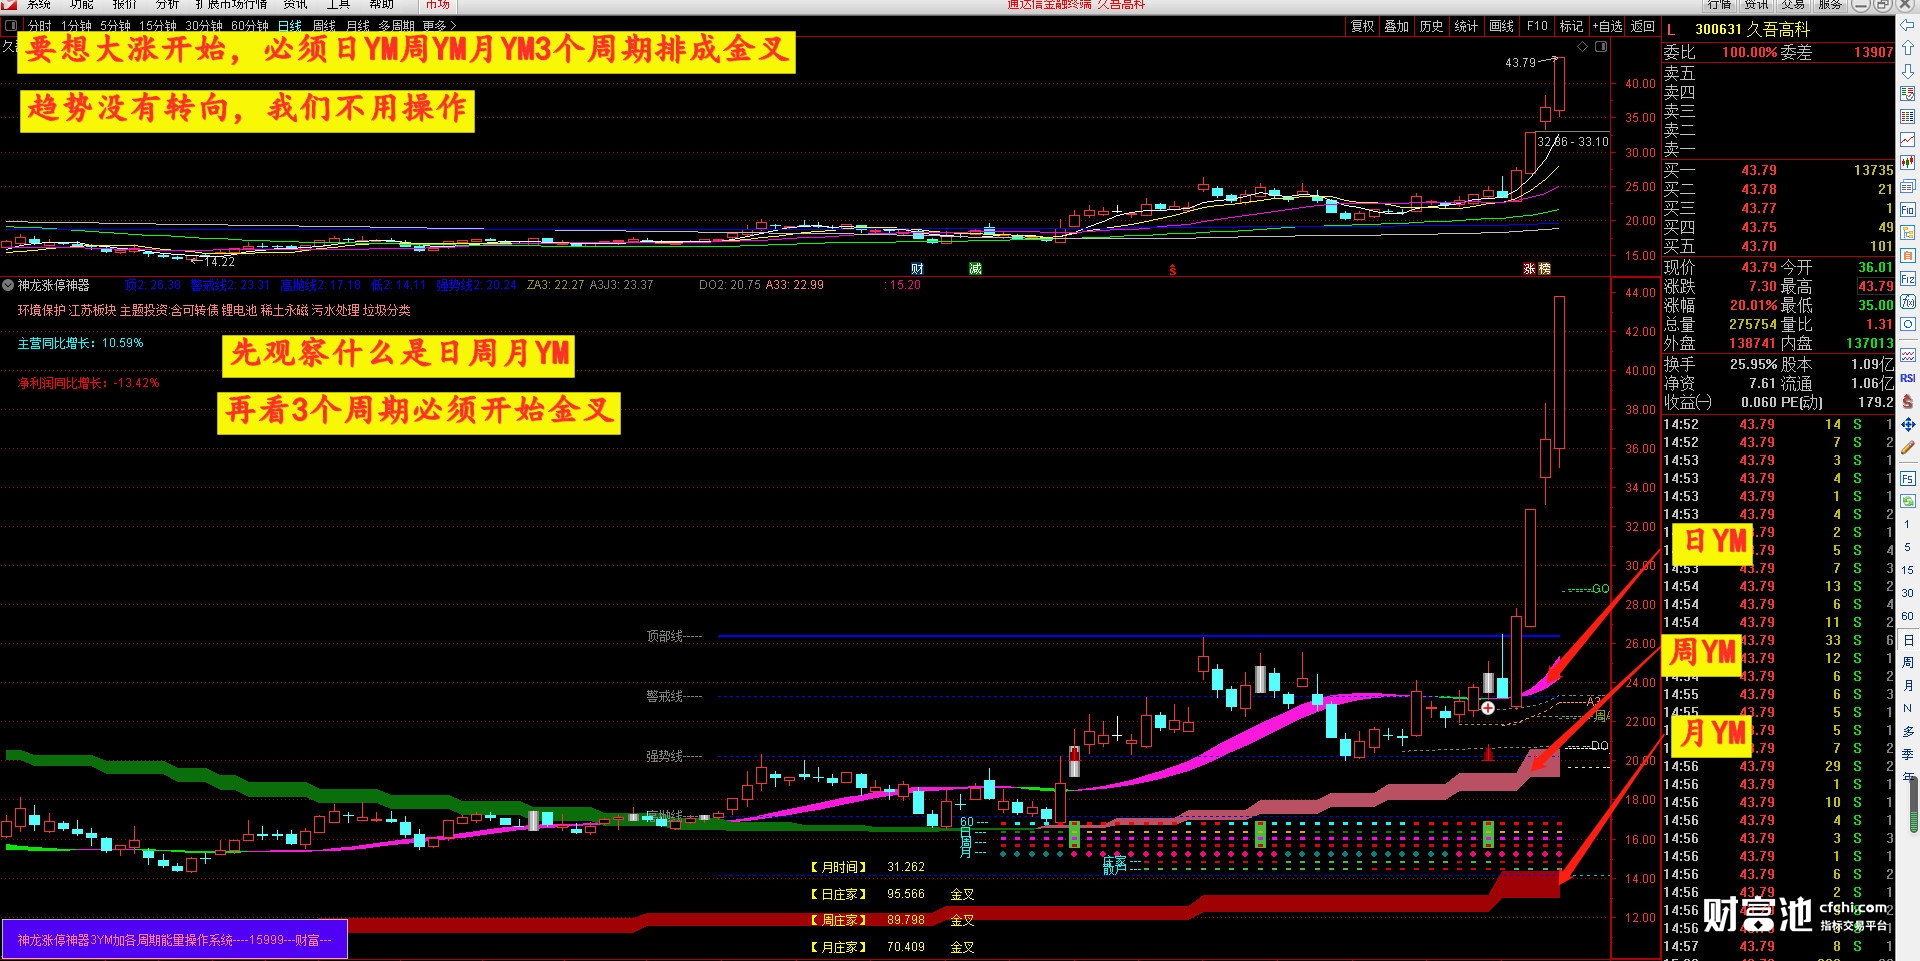Switch to the 60分钟 chart tab

(x=250, y=26)
